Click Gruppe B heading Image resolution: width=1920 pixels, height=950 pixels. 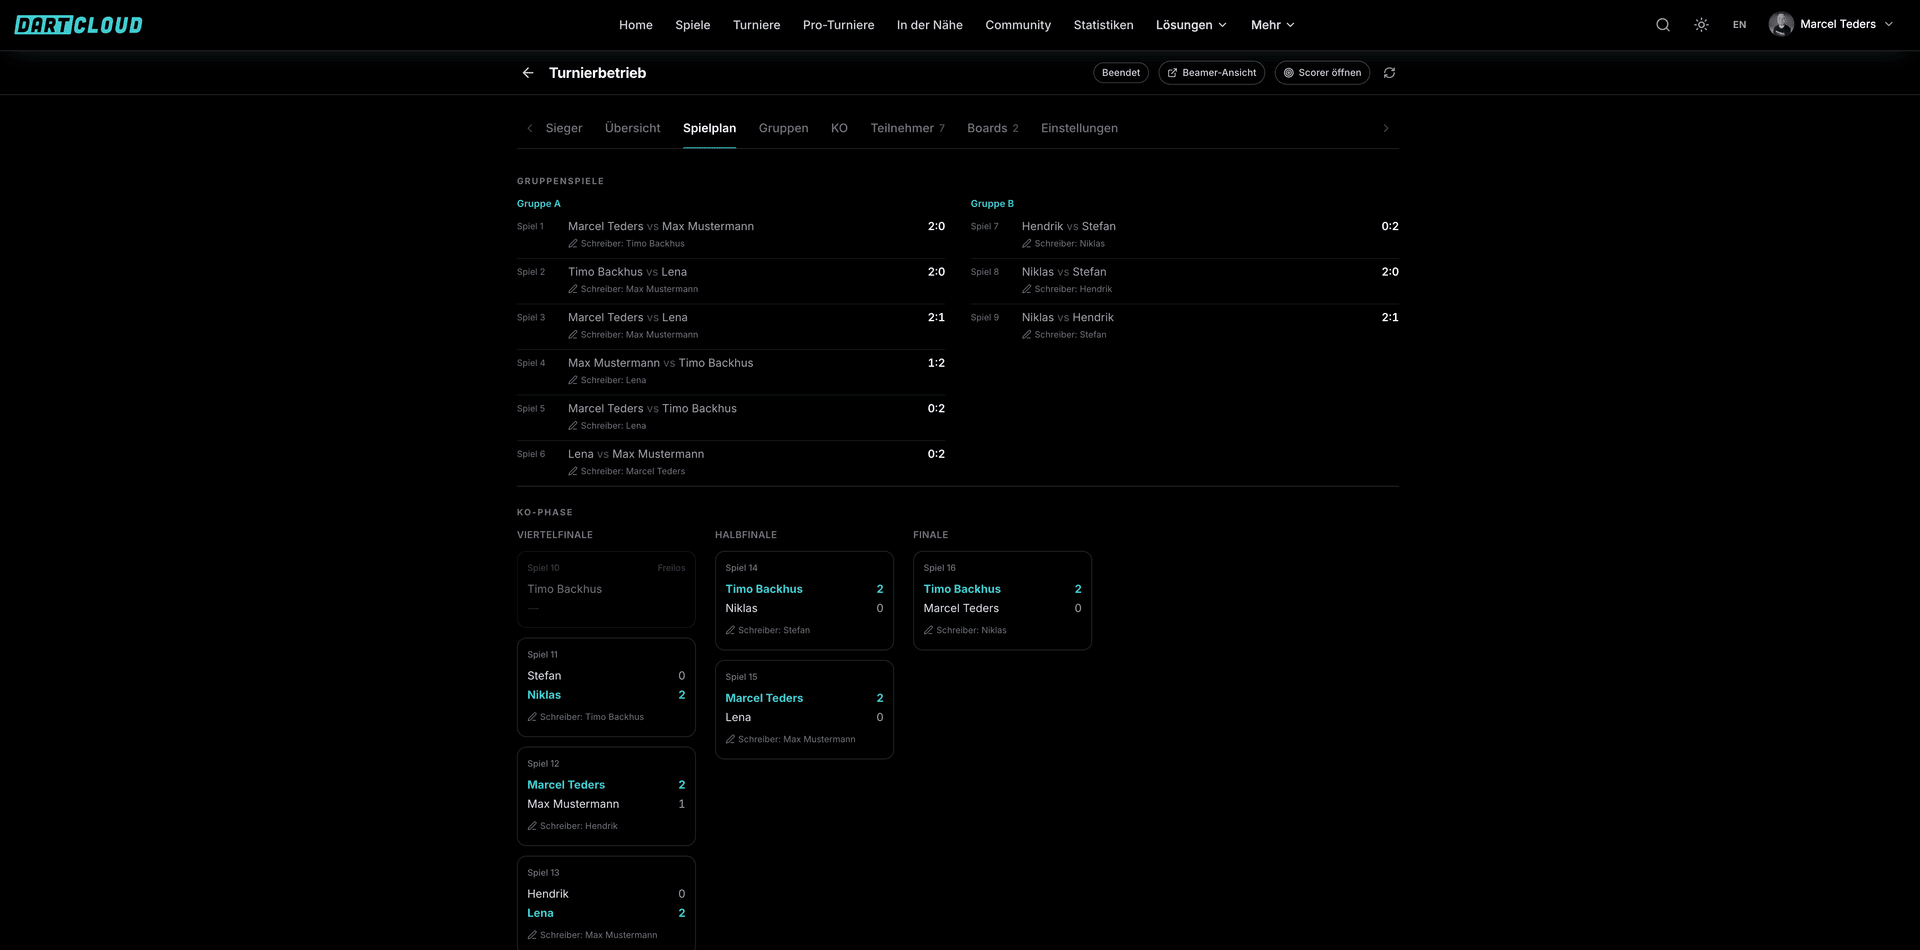992,204
